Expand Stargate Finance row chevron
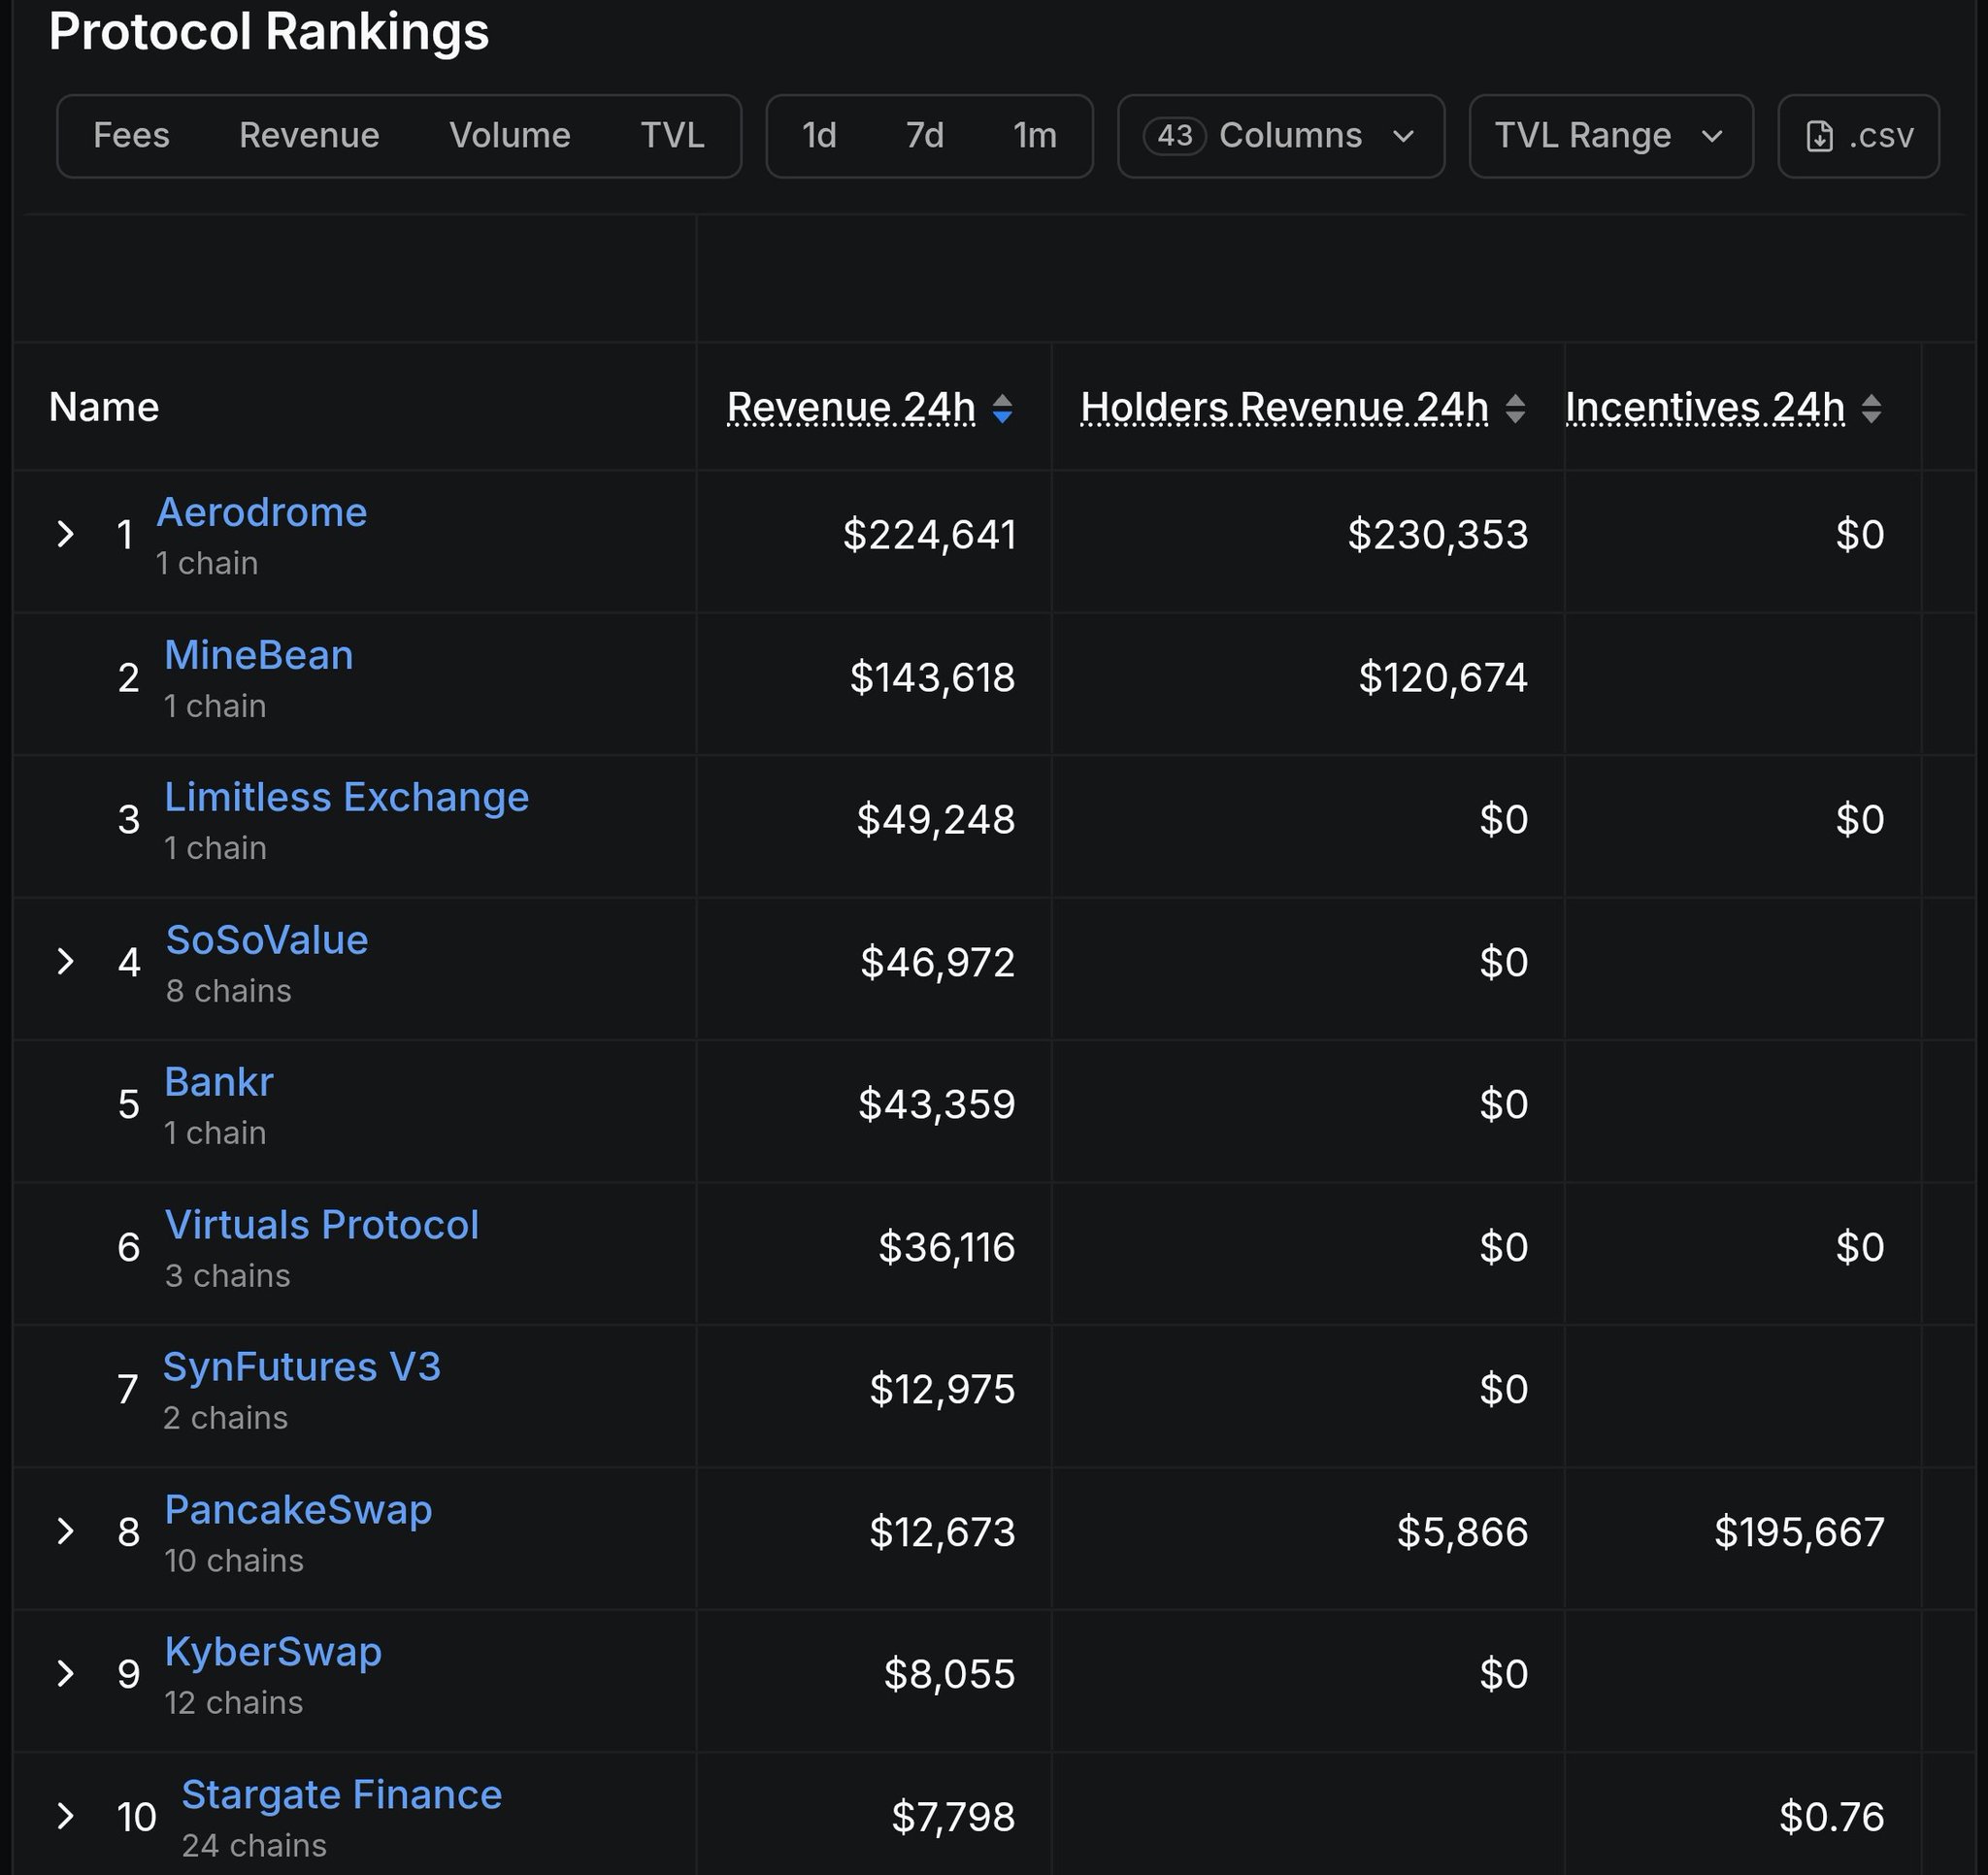This screenshot has height=1875, width=1988. (66, 1816)
